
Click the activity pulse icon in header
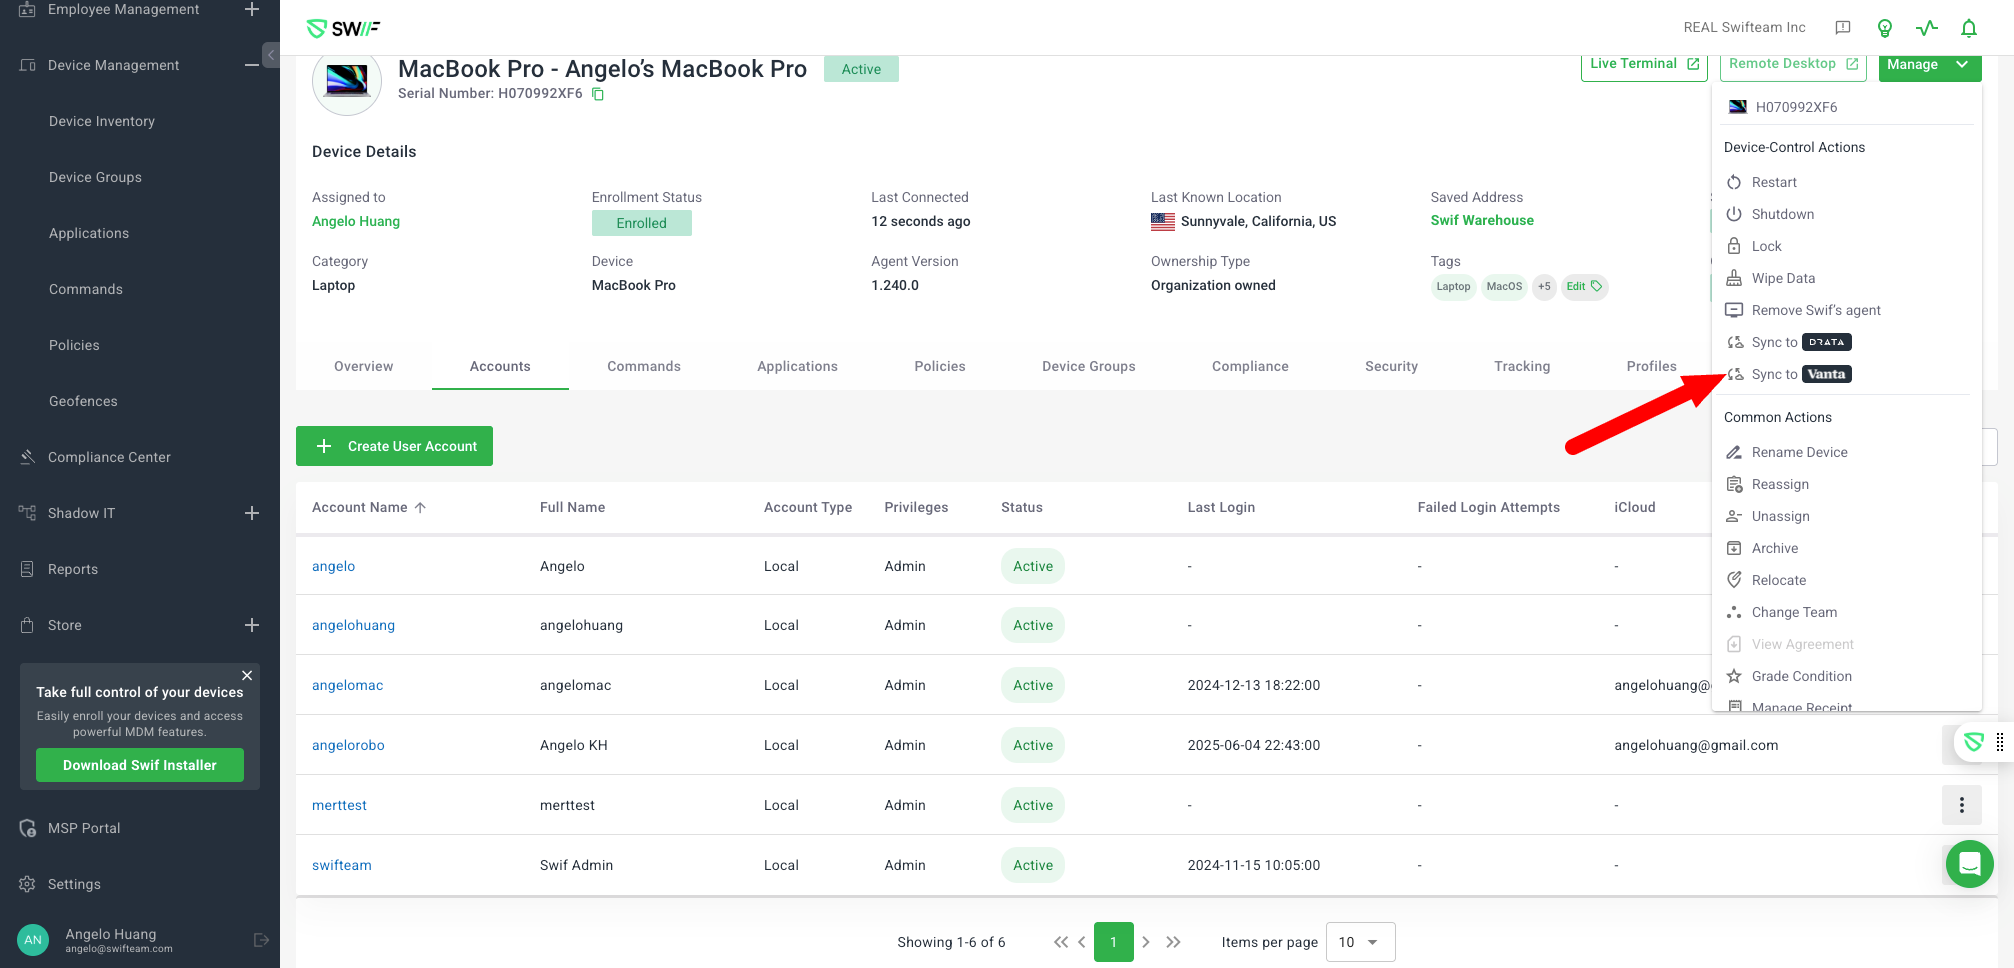tap(1926, 28)
